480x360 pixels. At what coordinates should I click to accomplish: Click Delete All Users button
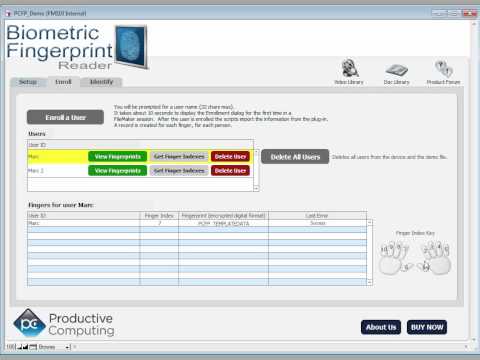pos(295,157)
